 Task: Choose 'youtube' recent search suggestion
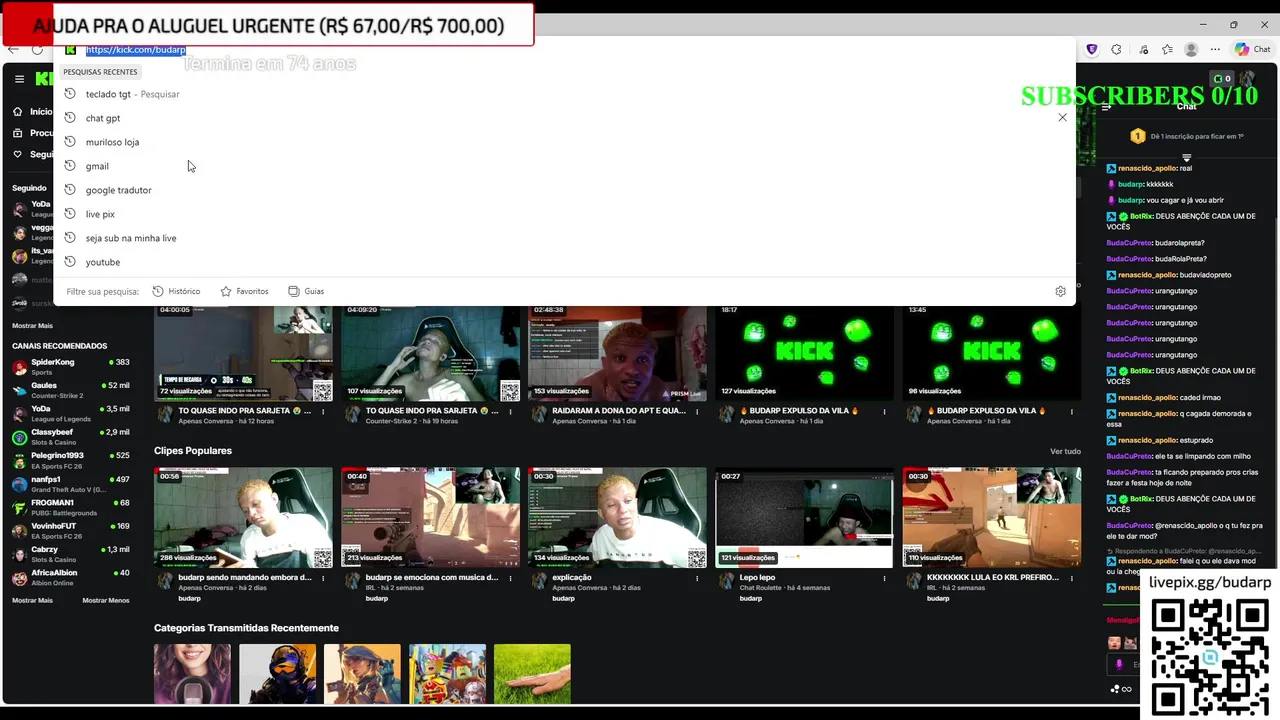[565, 262]
